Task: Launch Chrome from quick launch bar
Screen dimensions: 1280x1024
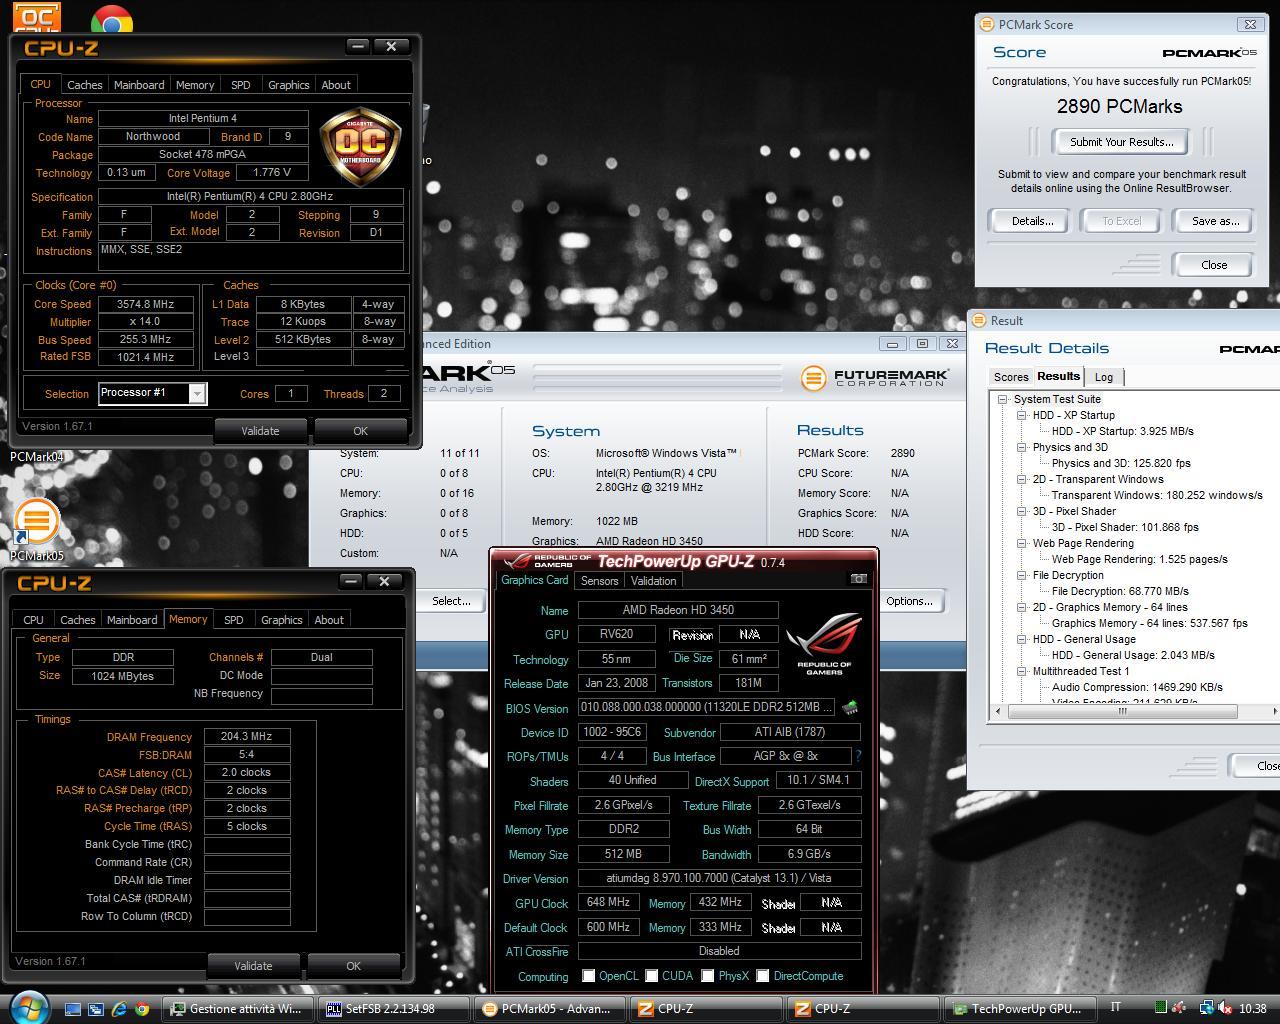Action: [x=142, y=1009]
